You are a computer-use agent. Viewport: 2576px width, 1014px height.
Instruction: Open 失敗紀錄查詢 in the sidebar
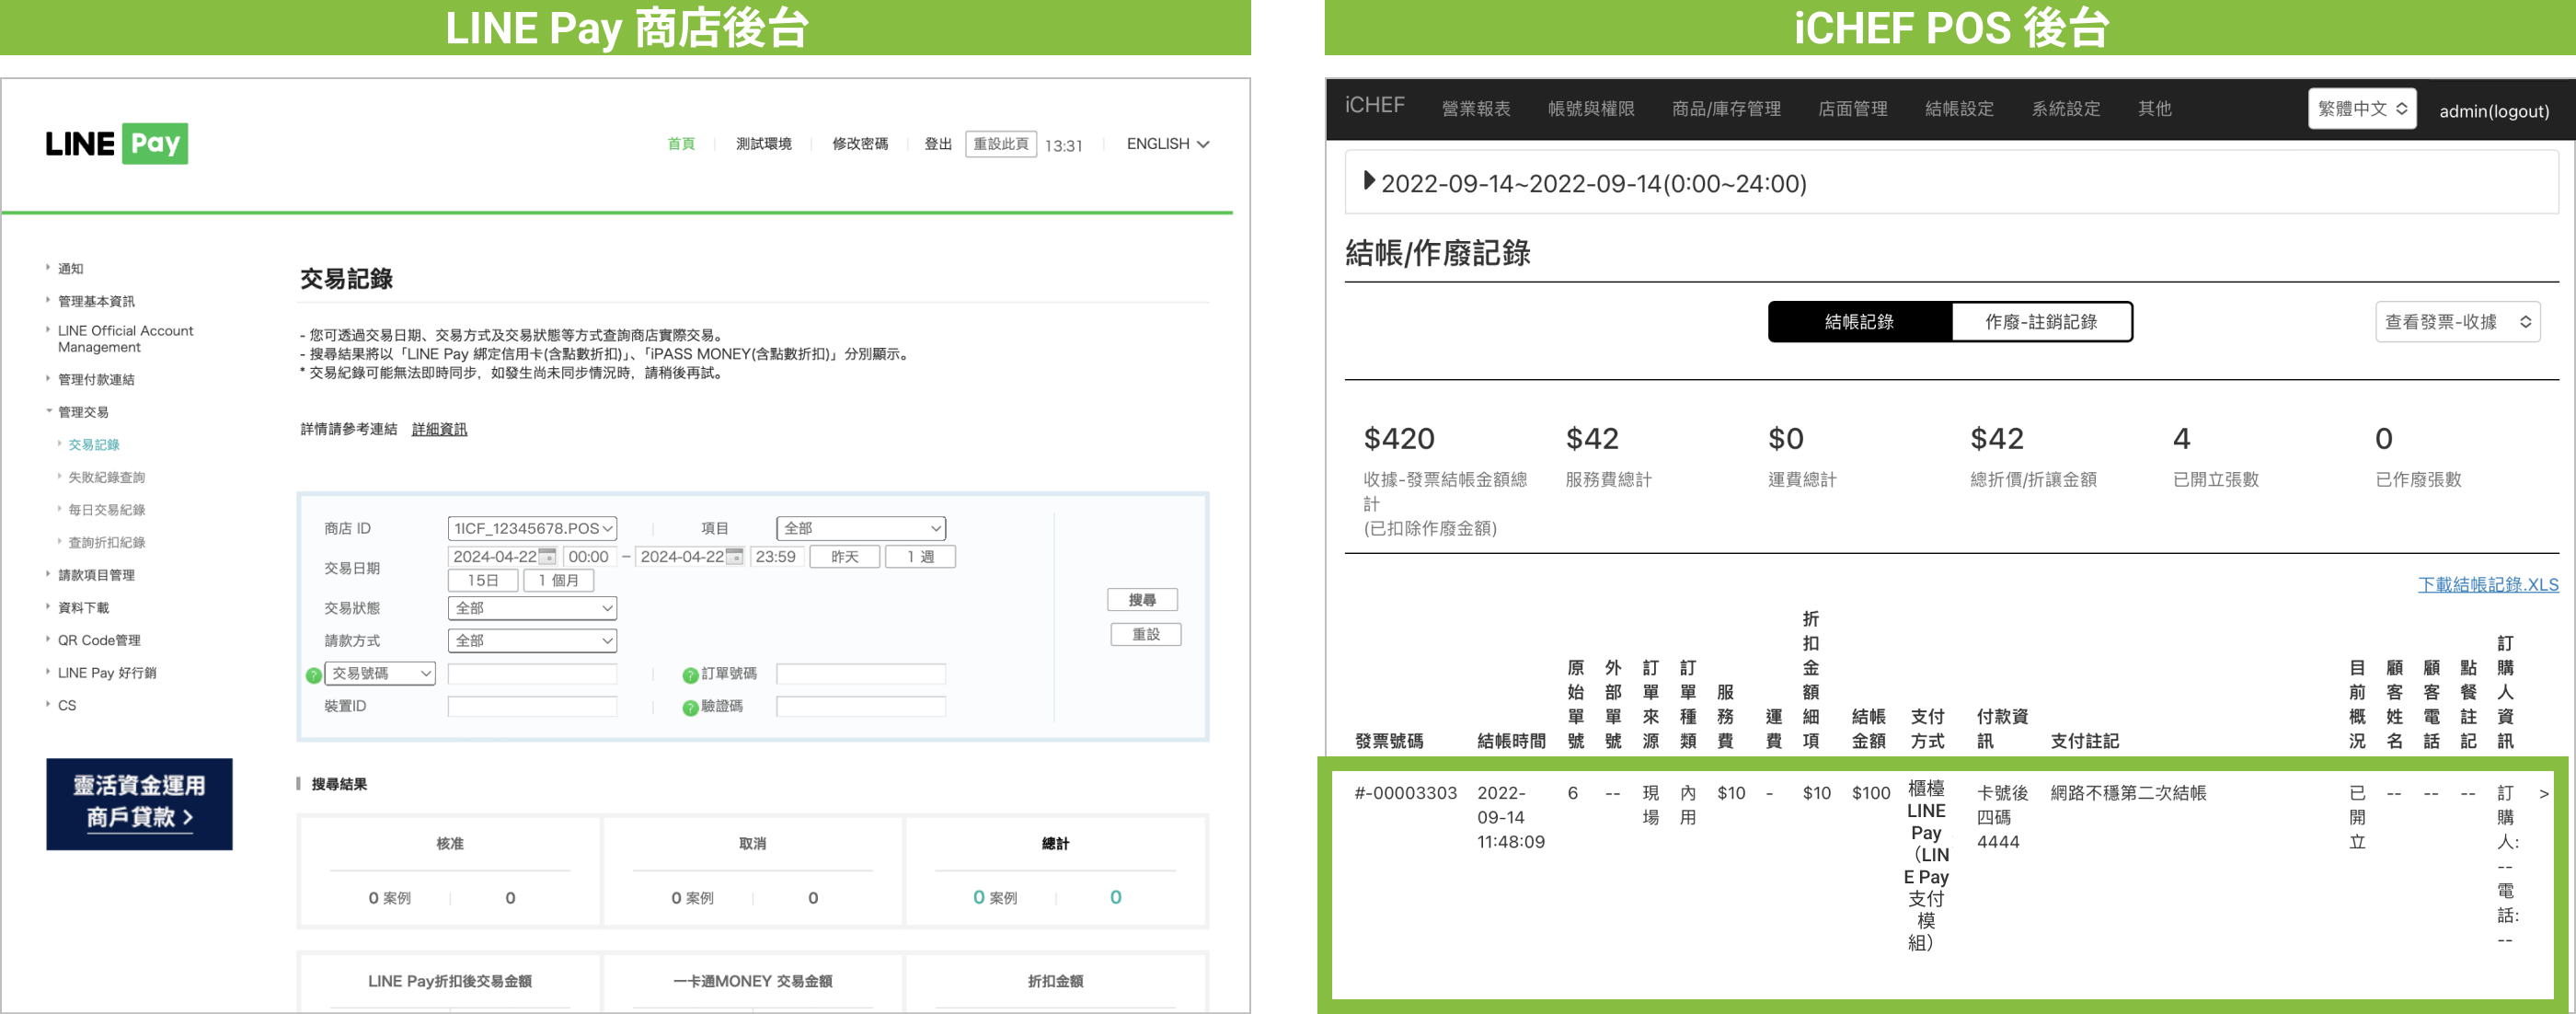(x=106, y=478)
